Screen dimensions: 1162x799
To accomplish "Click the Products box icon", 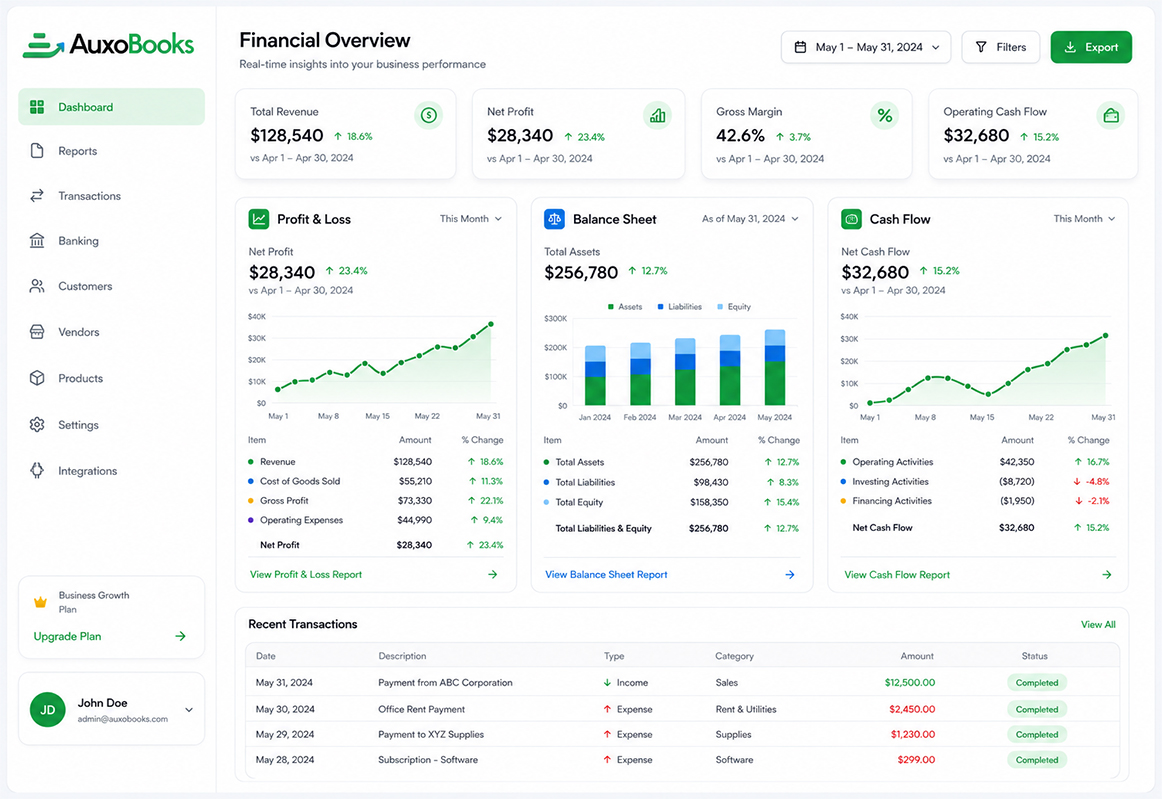I will click(x=37, y=378).
